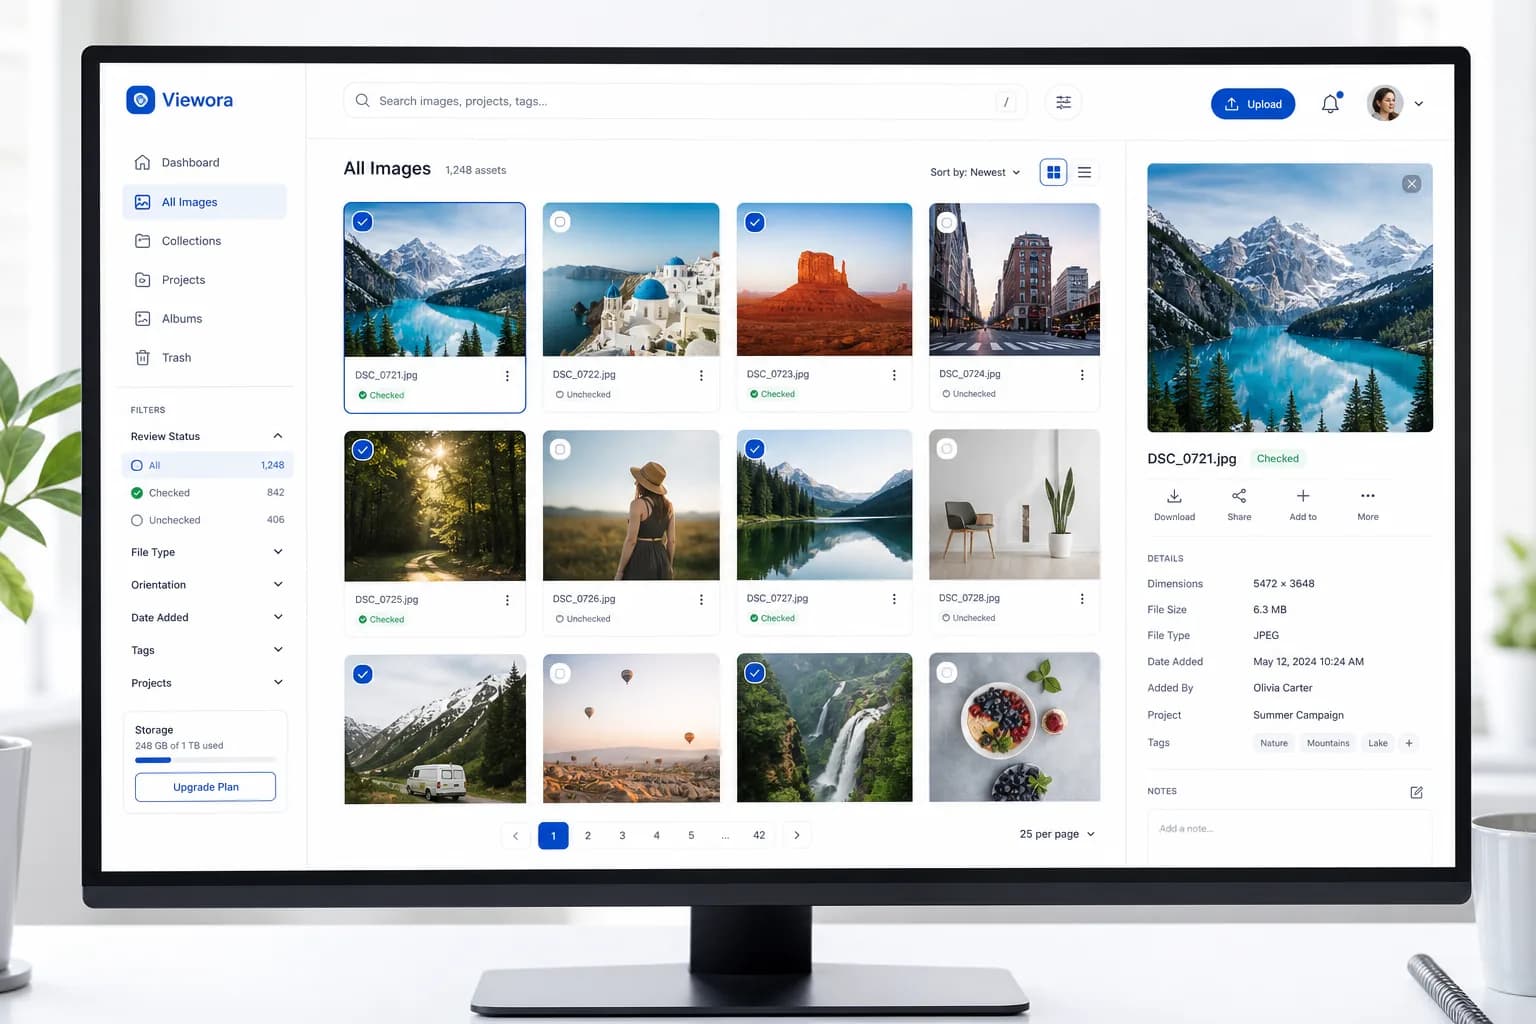This screenshot has width=1536, height=1024.
Task: Check the DSC_0722.jpg selection checkbox
Action: 561,222
